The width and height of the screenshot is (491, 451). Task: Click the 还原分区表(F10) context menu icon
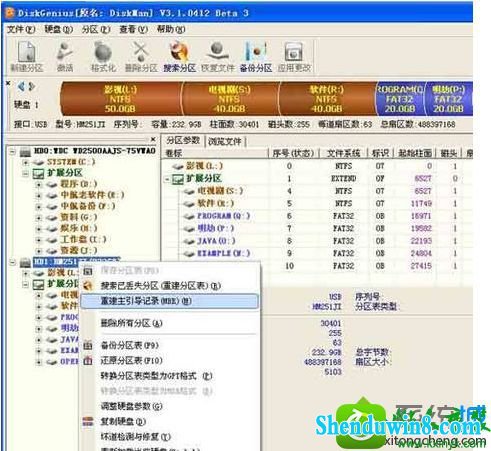tap(88, 360)
